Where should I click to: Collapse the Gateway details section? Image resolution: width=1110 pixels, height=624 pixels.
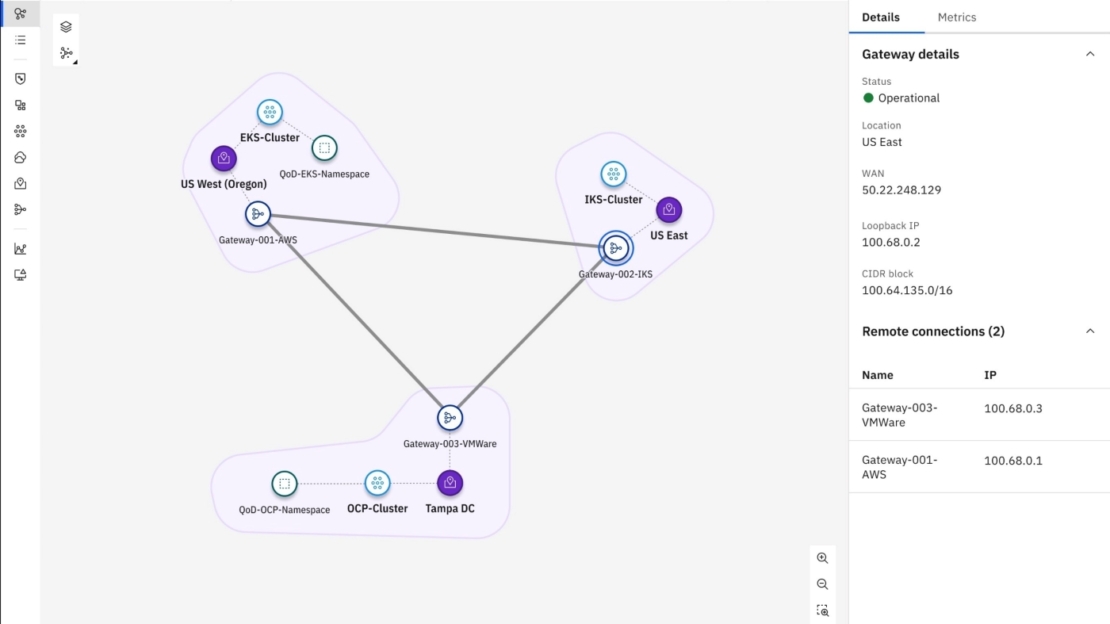click(x=1090, y=54)
